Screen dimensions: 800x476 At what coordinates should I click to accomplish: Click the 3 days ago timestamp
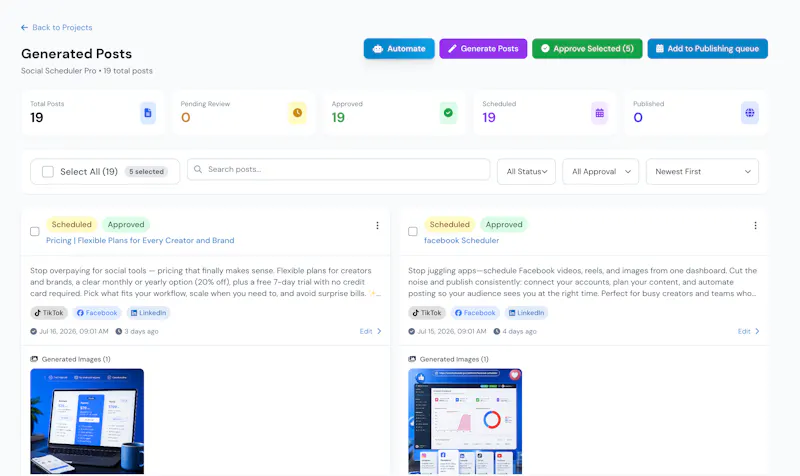pyautogui.click(x=137, y=331)
